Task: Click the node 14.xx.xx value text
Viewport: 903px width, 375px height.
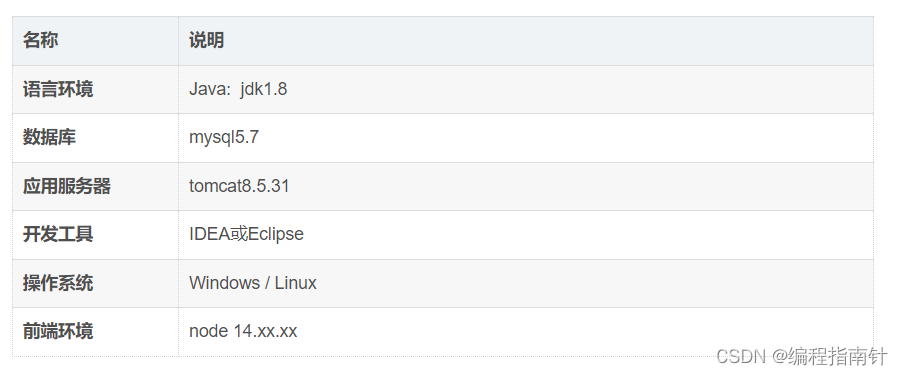Action: [243, 331]
